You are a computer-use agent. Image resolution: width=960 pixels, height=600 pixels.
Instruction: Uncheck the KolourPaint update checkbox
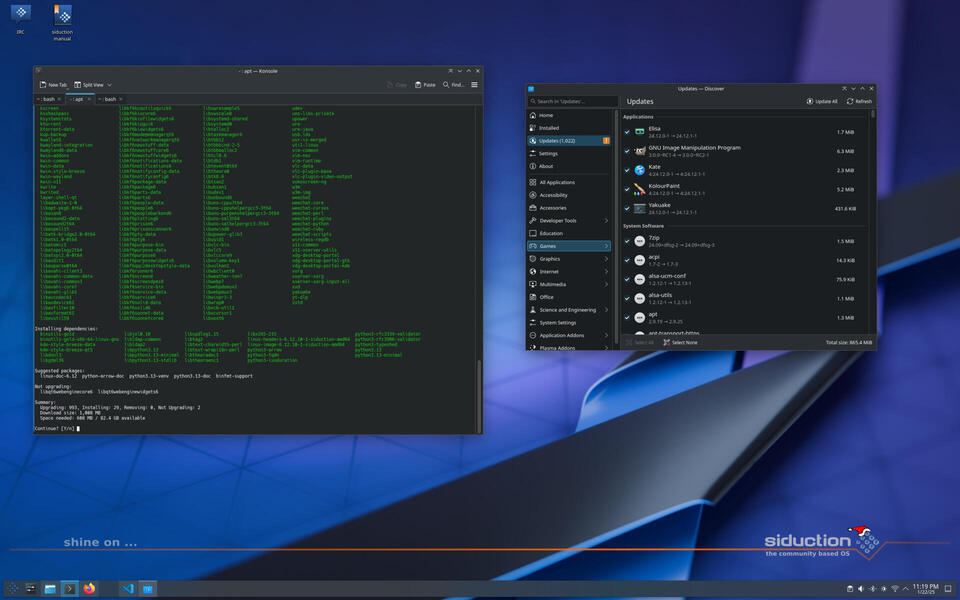click(x=627, y=189)
